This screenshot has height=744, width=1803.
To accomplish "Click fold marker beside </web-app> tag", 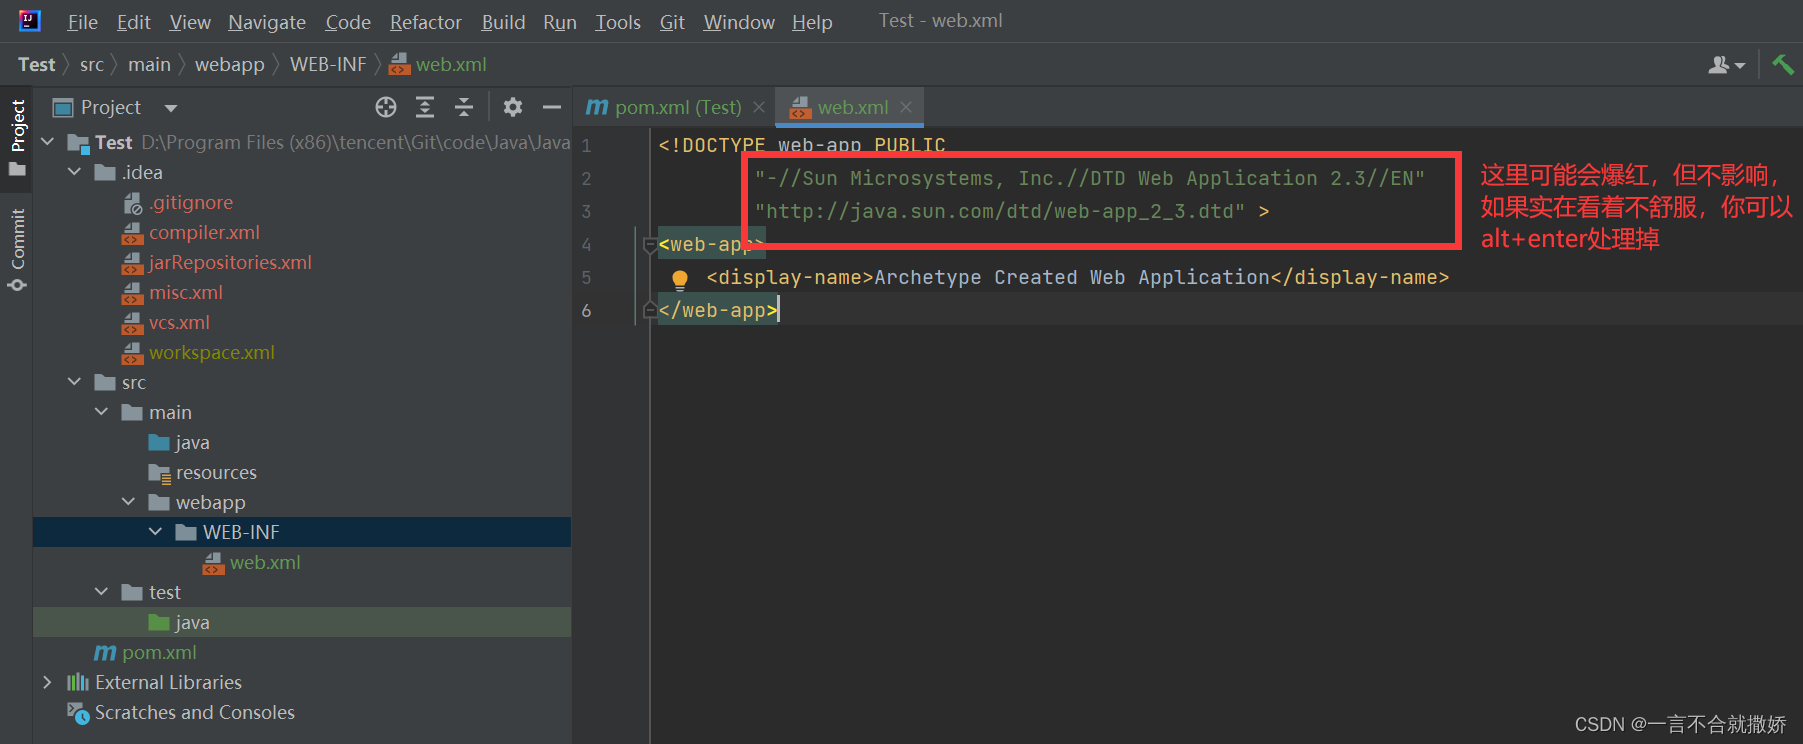I will click(x=650, y=311).
